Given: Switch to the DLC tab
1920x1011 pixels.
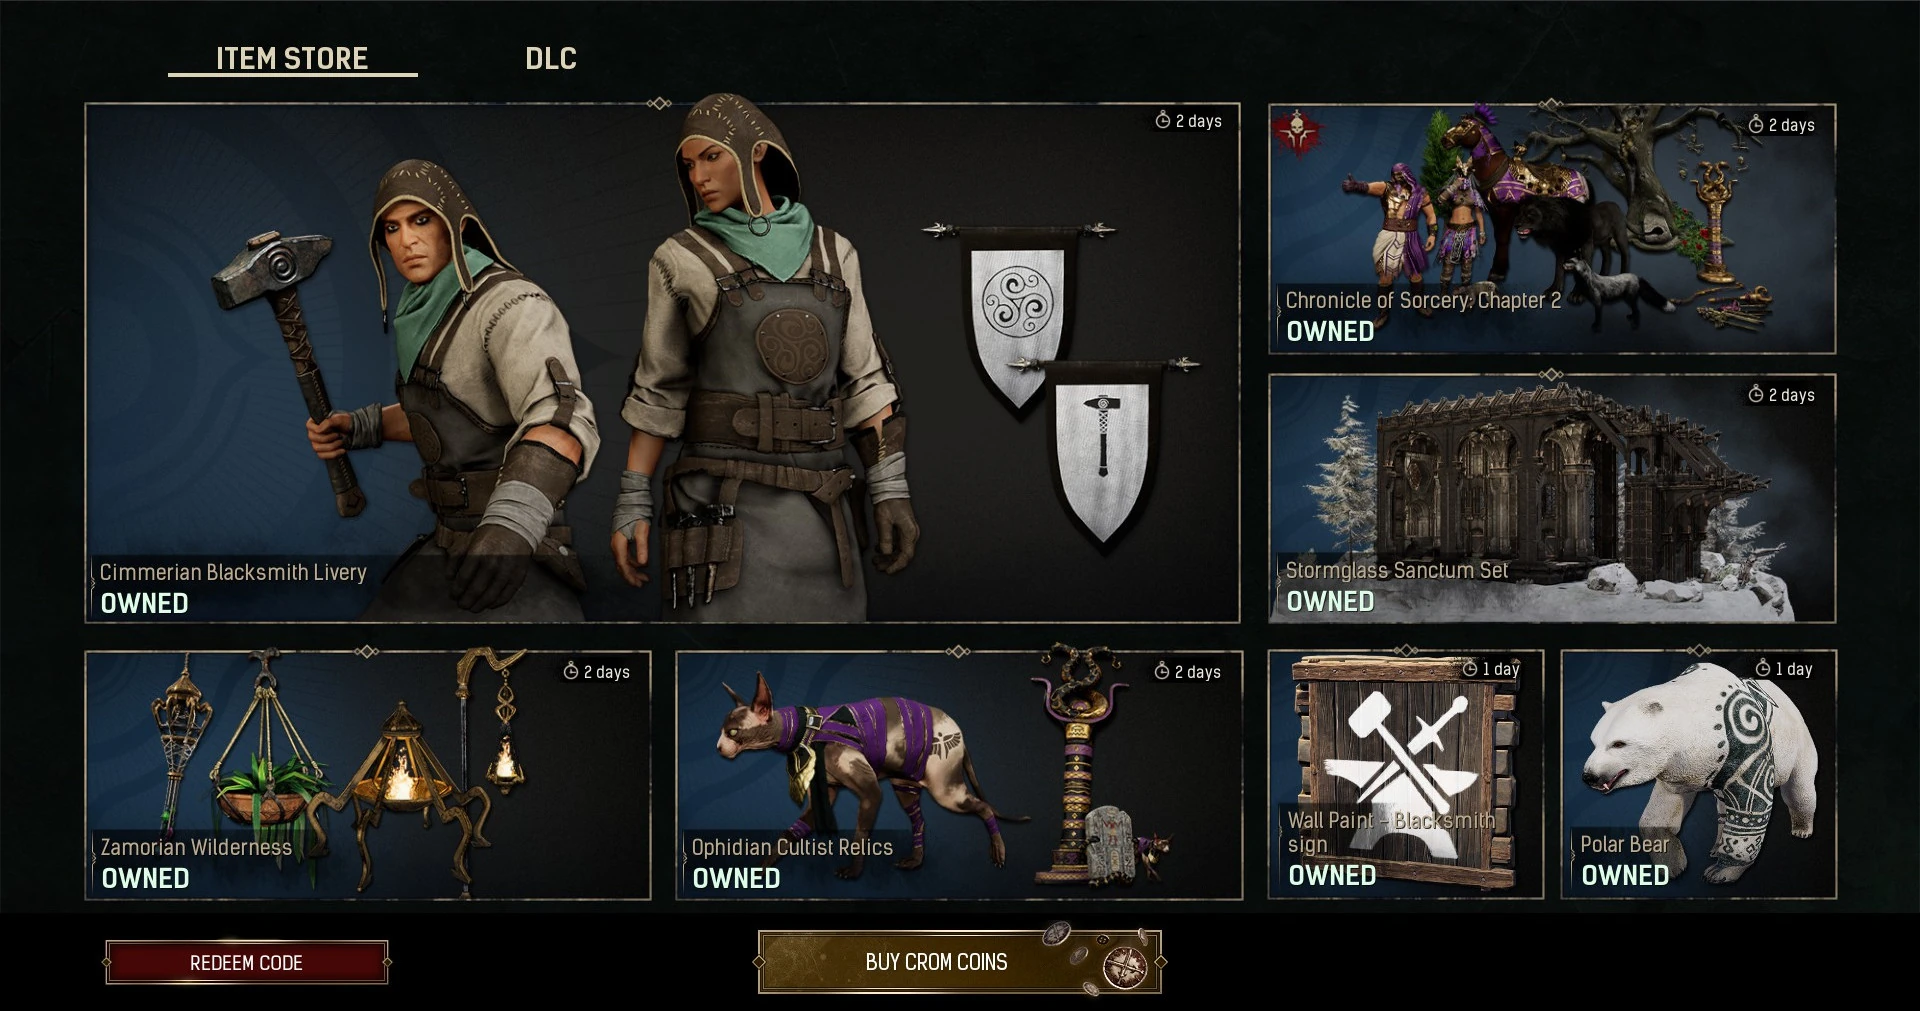Looking at the screenshot, I should (551, 59).
